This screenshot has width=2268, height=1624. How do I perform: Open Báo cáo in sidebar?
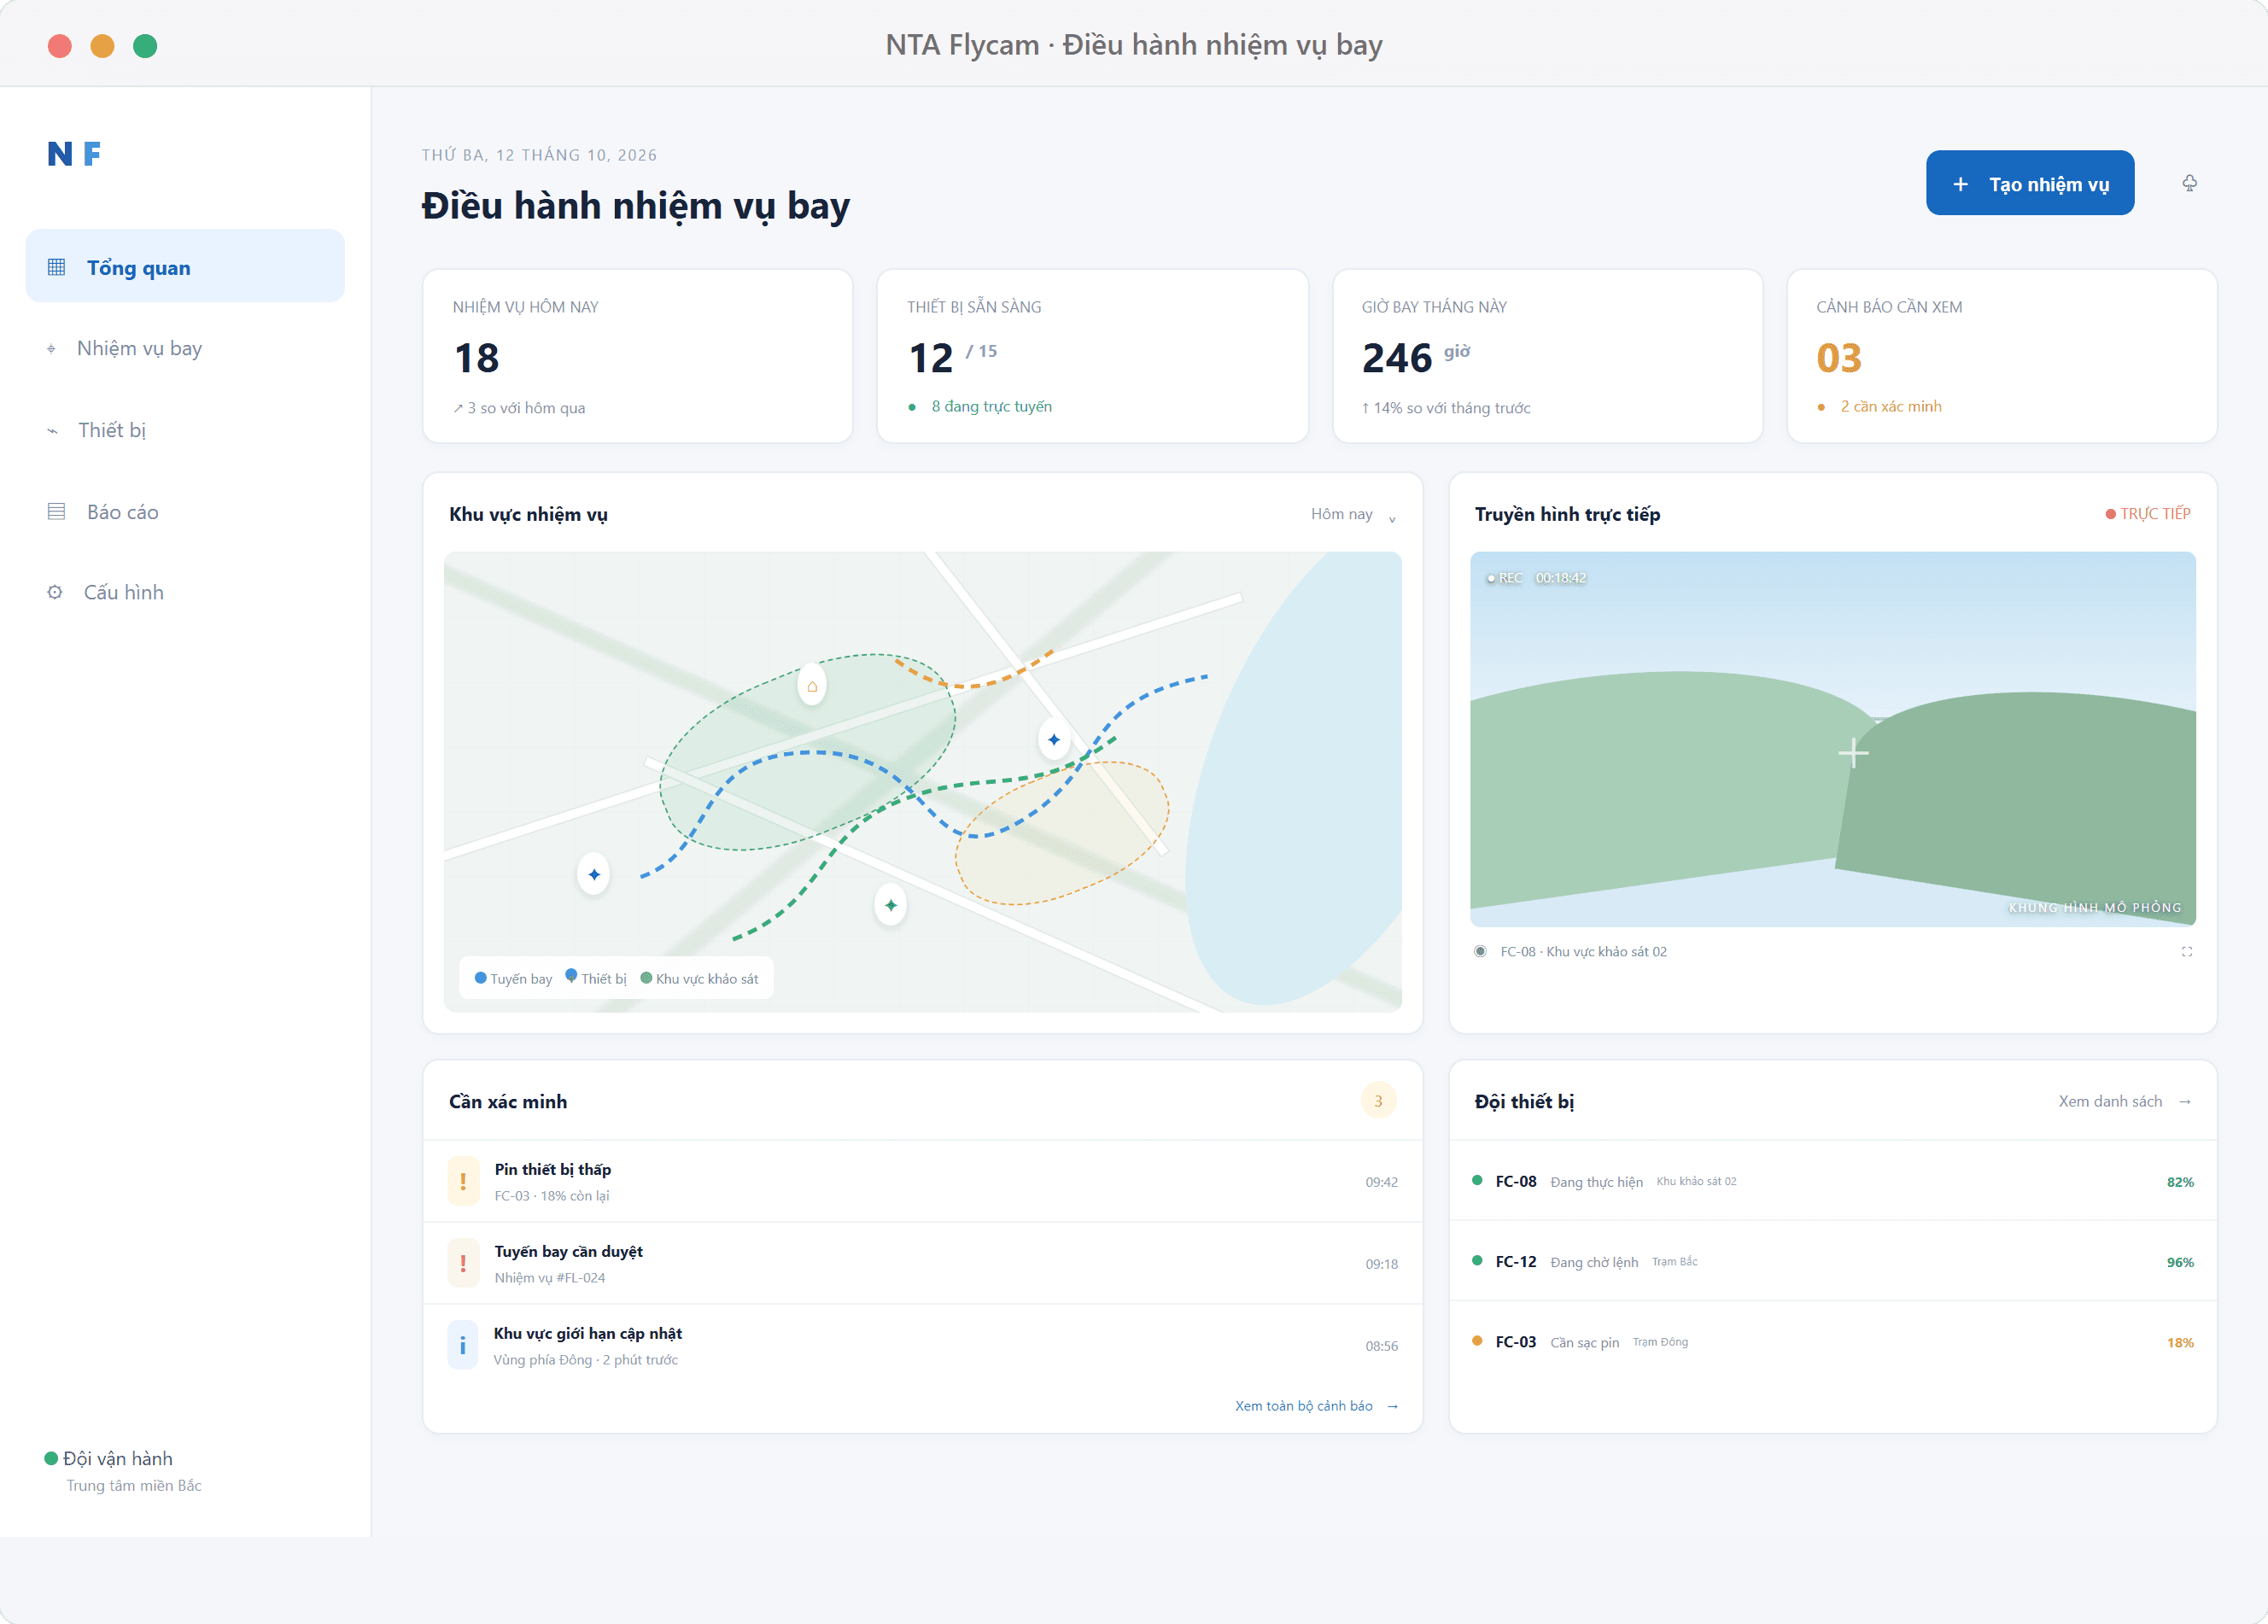pyautogui.click(x=185, y=511)
